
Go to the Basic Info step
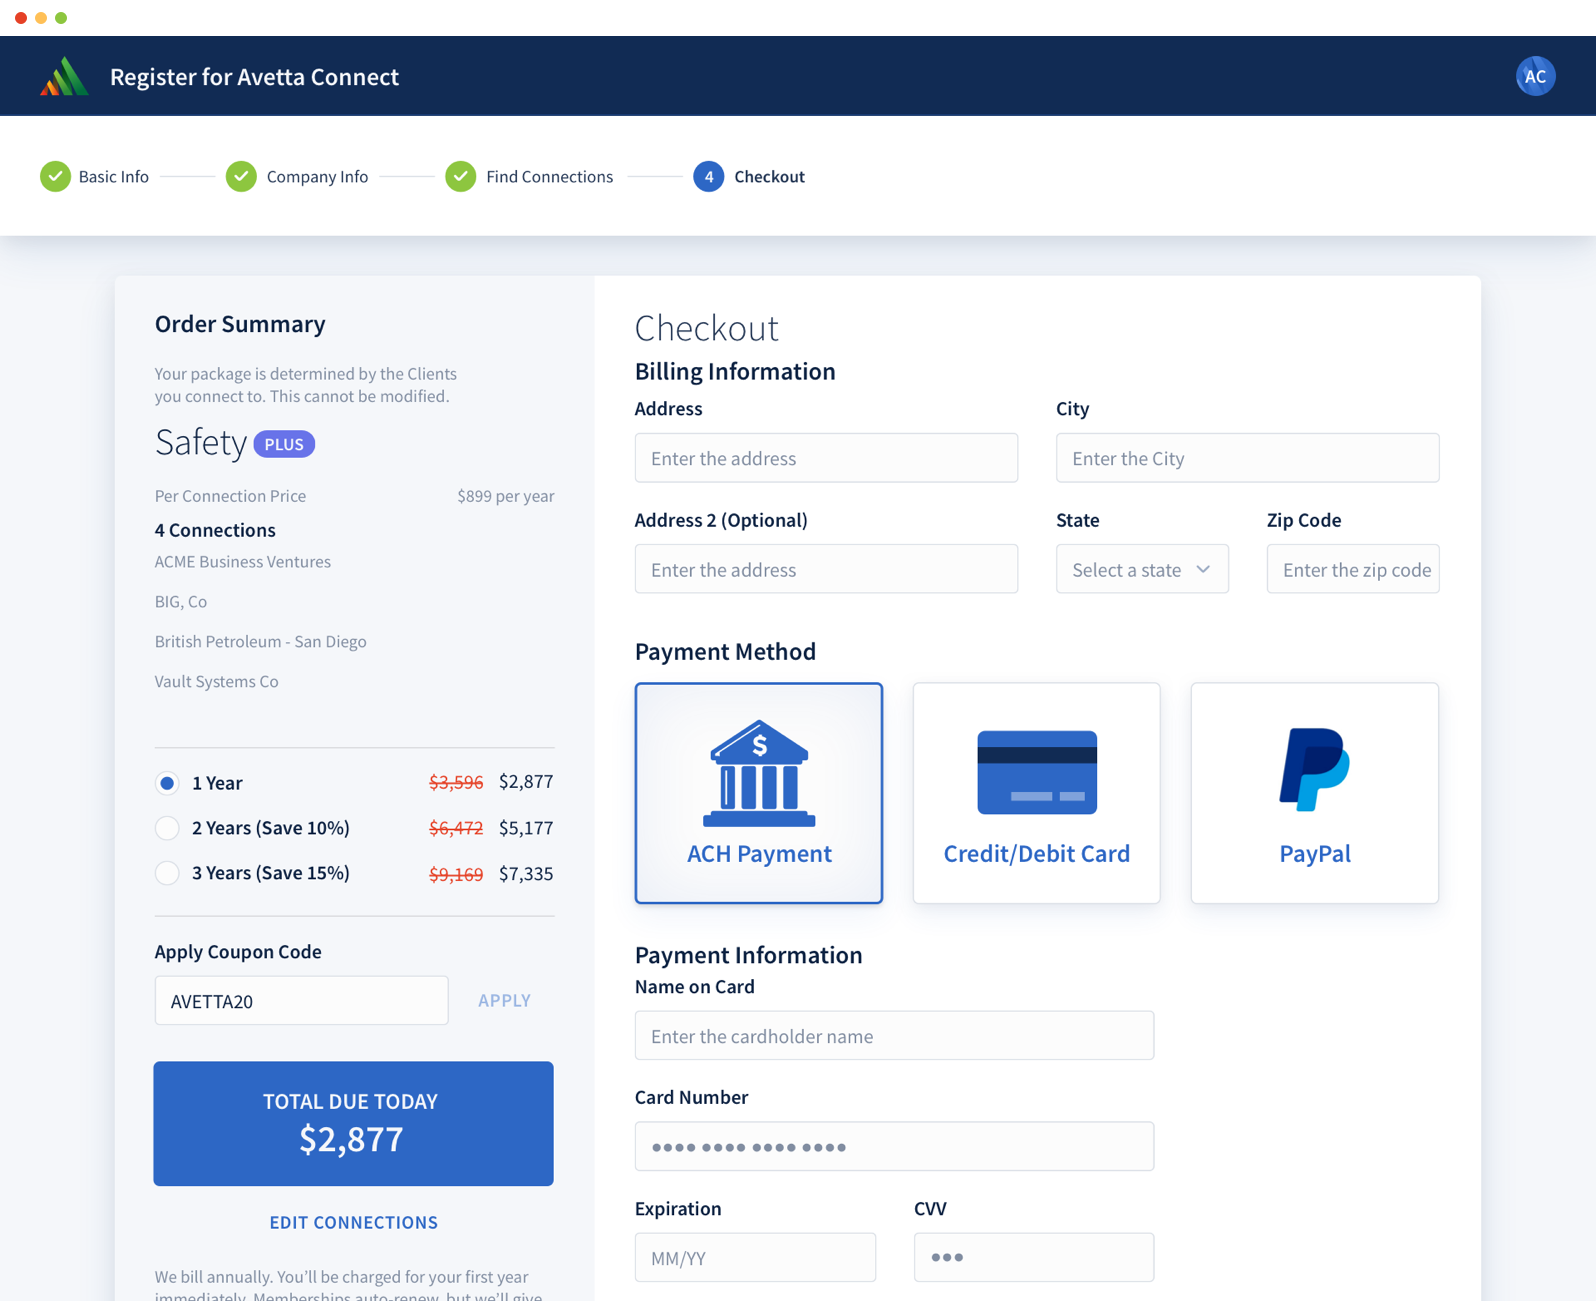(x=114, y=176)
